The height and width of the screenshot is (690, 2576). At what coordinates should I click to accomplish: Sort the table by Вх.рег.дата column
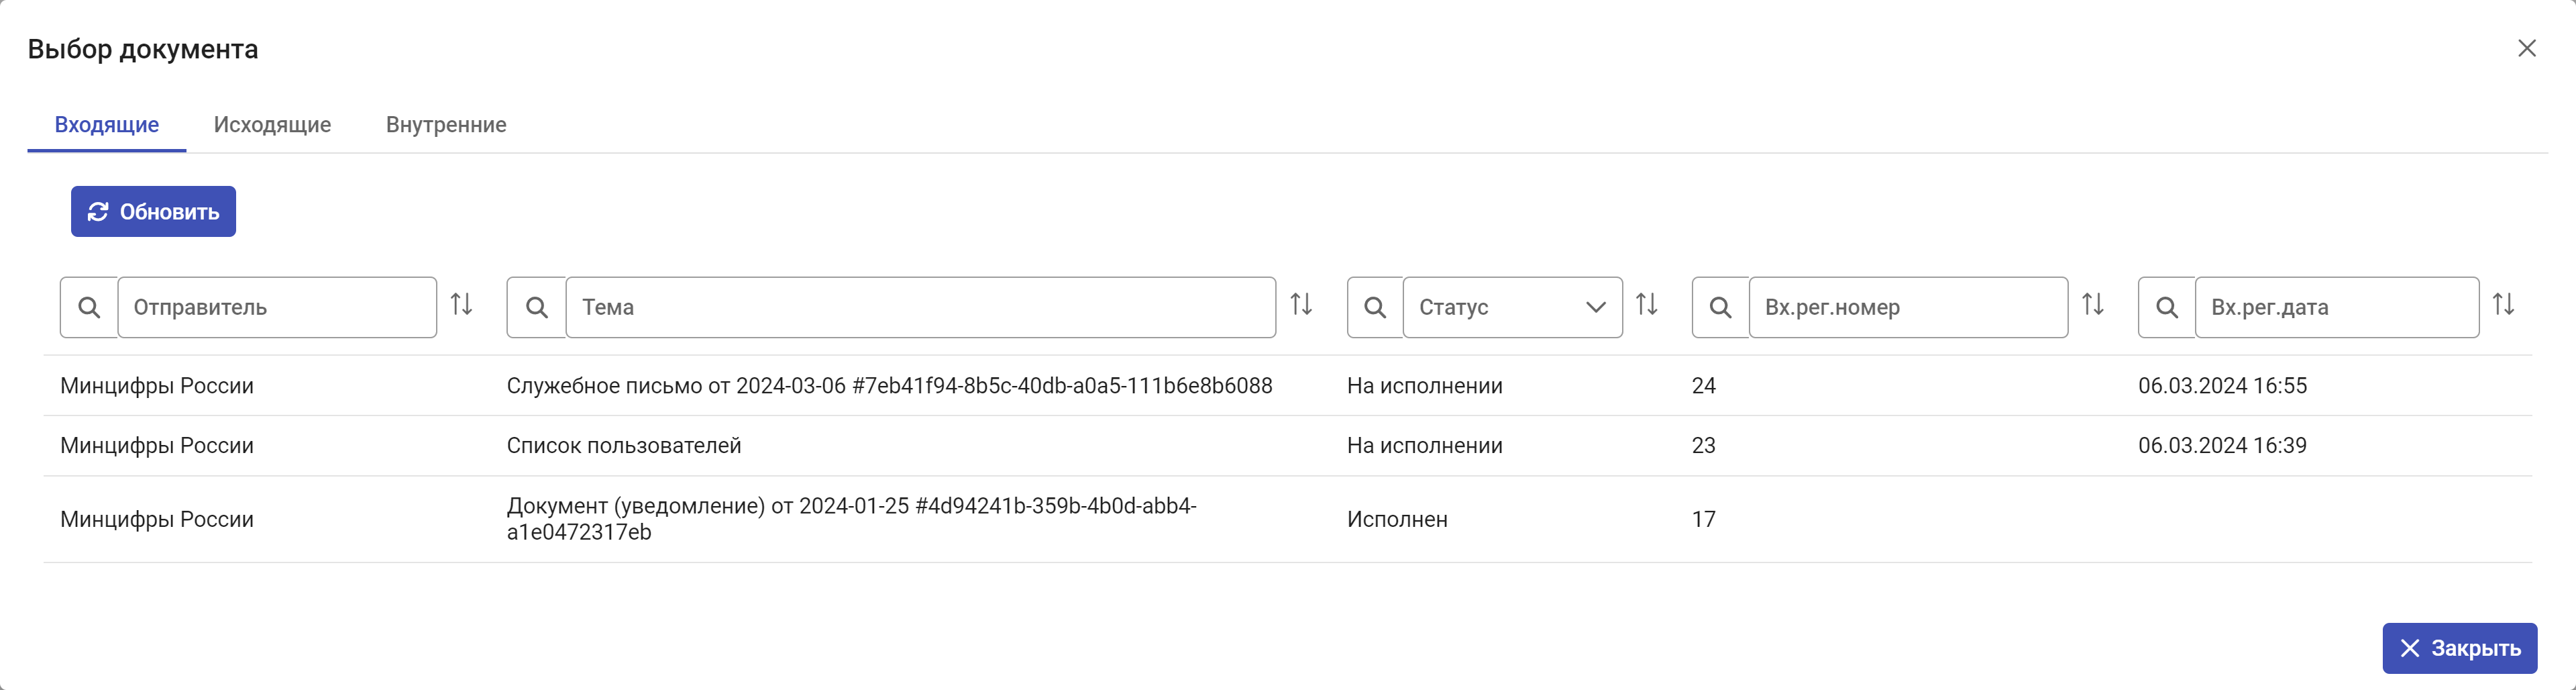click(x=2503, y=304)
